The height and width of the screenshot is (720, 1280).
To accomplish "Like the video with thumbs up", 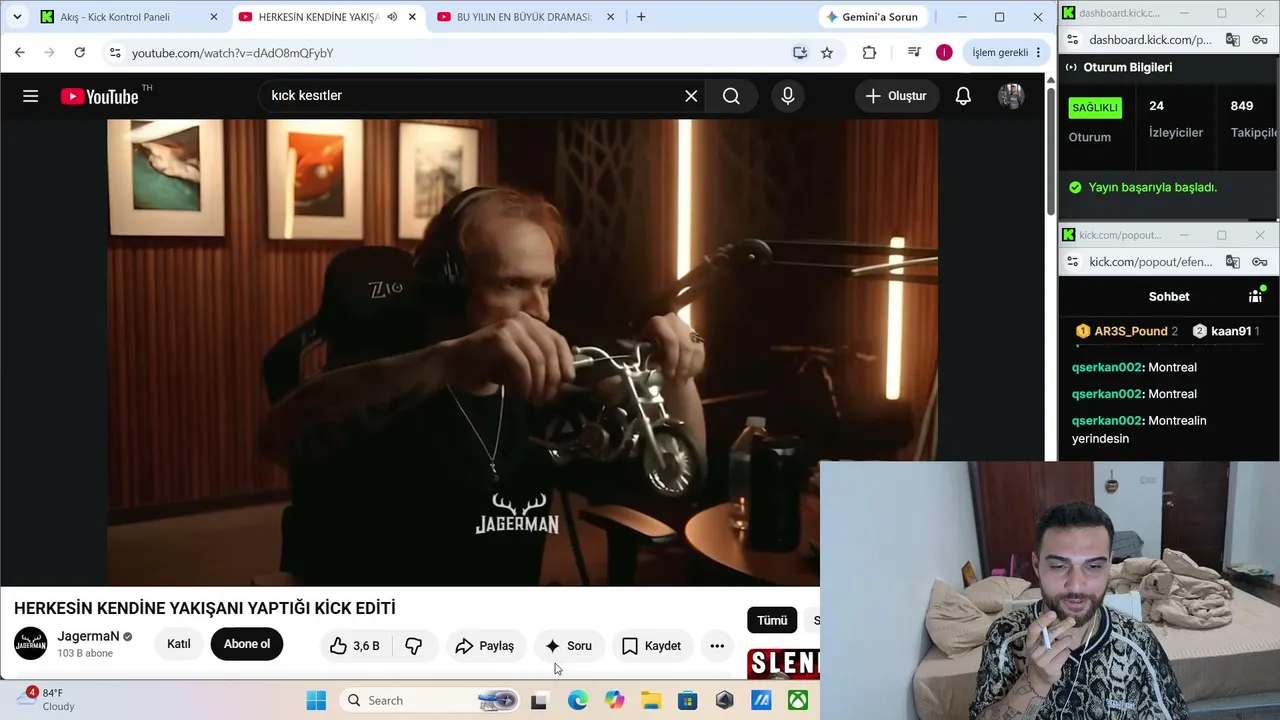I will tap(355, 646).
